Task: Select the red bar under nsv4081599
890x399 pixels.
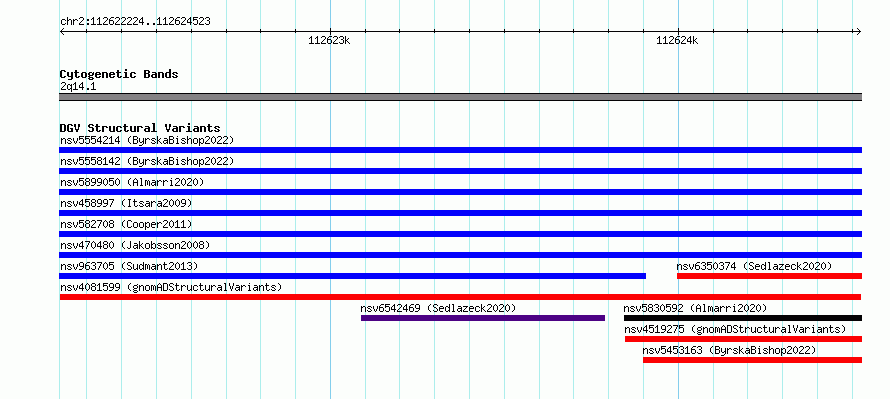Action: 460,297
